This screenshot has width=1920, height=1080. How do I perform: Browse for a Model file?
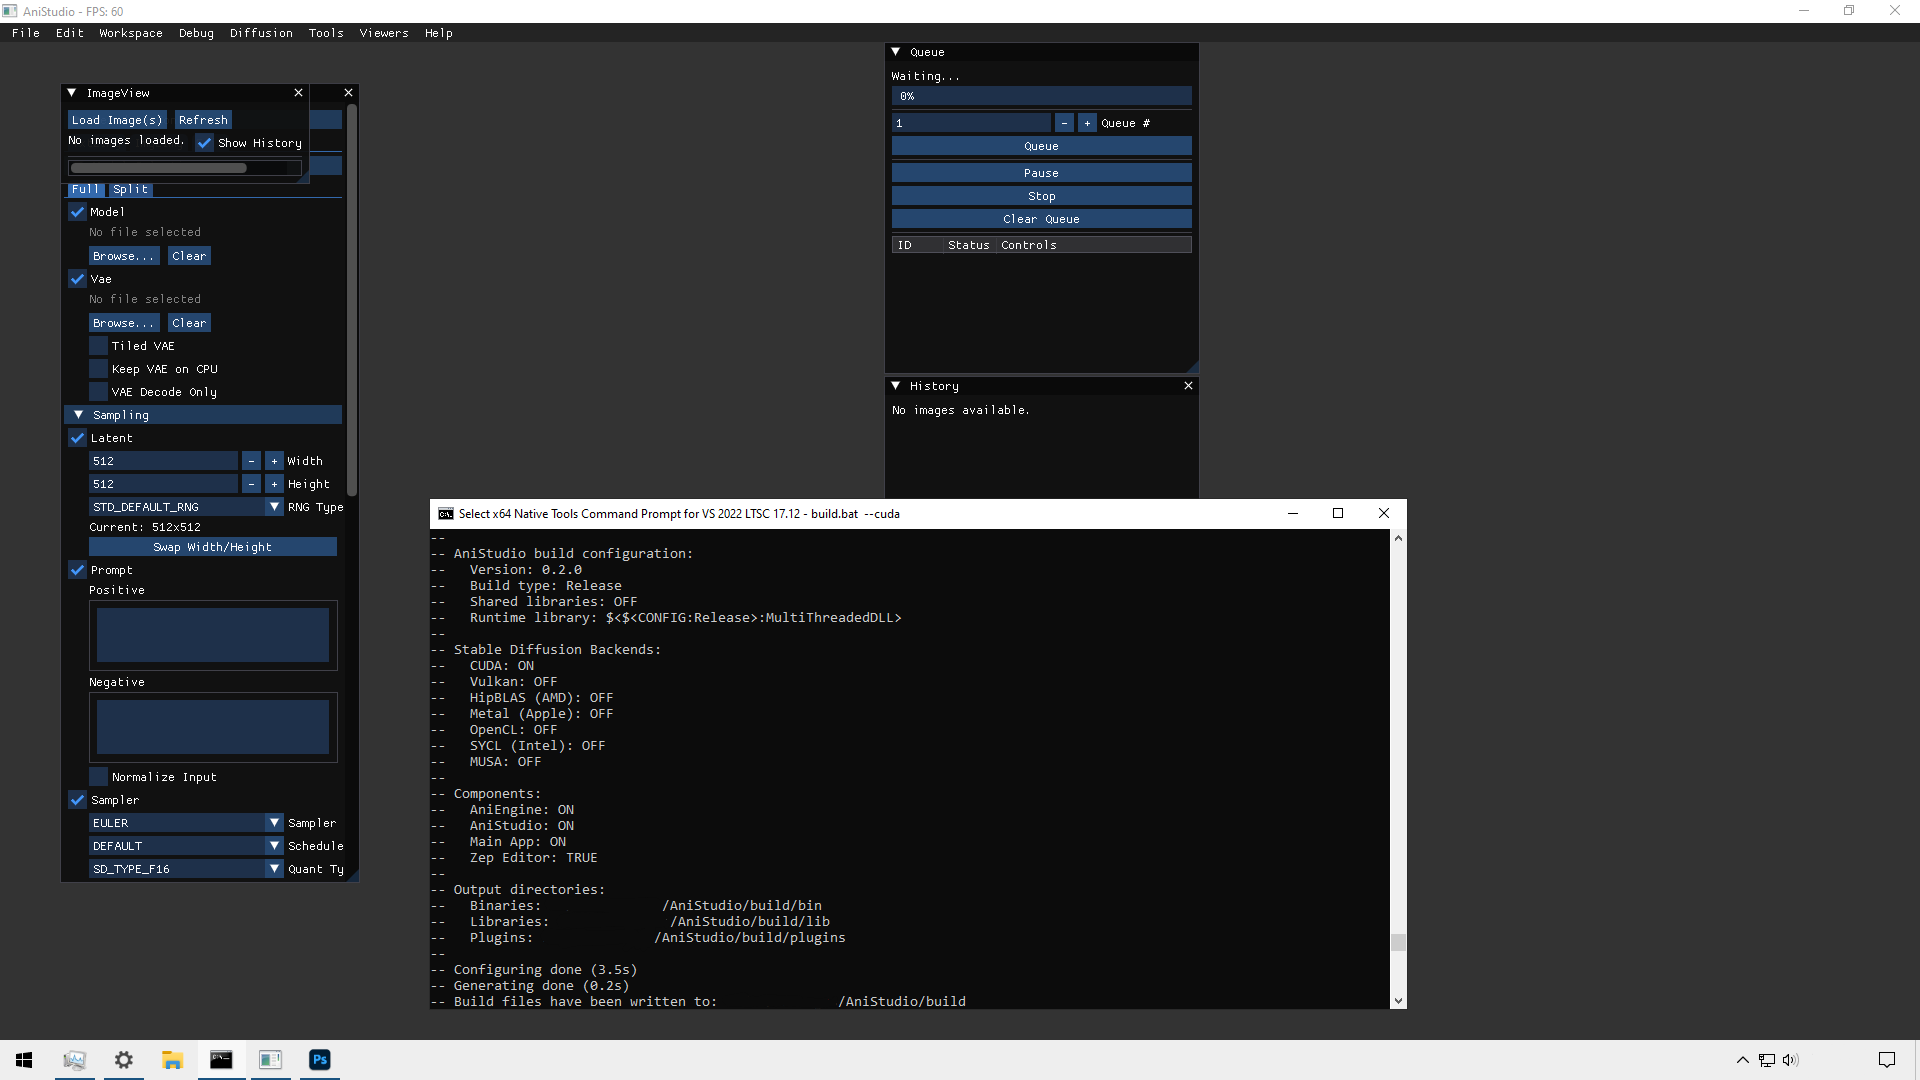[124, 256]
